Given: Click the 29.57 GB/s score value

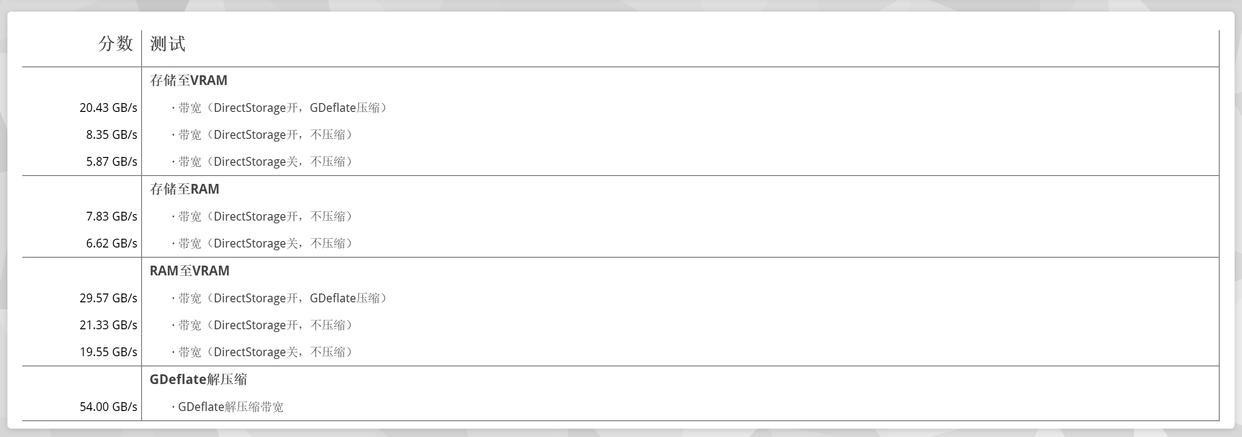Looking at the screenshot, I should pos(108,299).
